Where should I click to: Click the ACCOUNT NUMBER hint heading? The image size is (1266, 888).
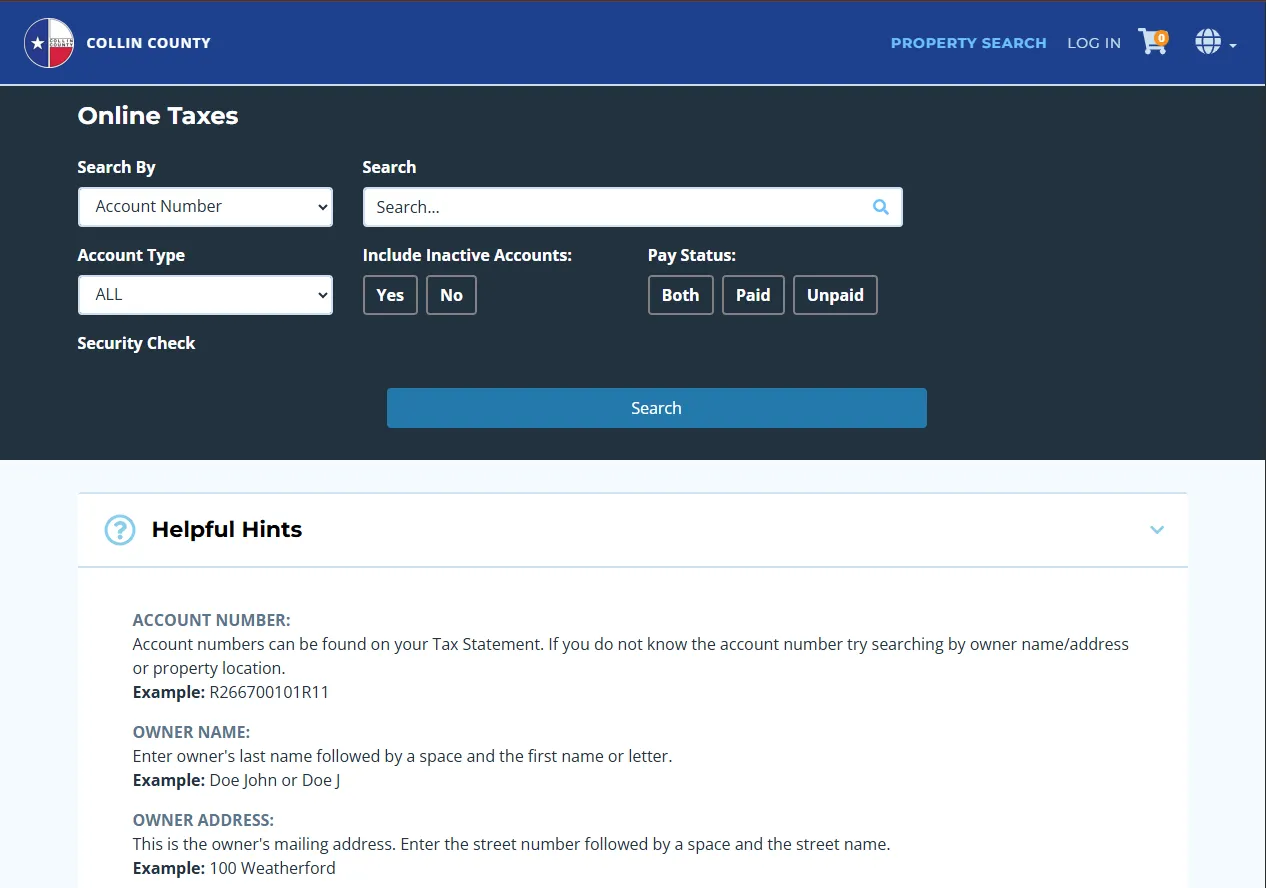(211, 620)
